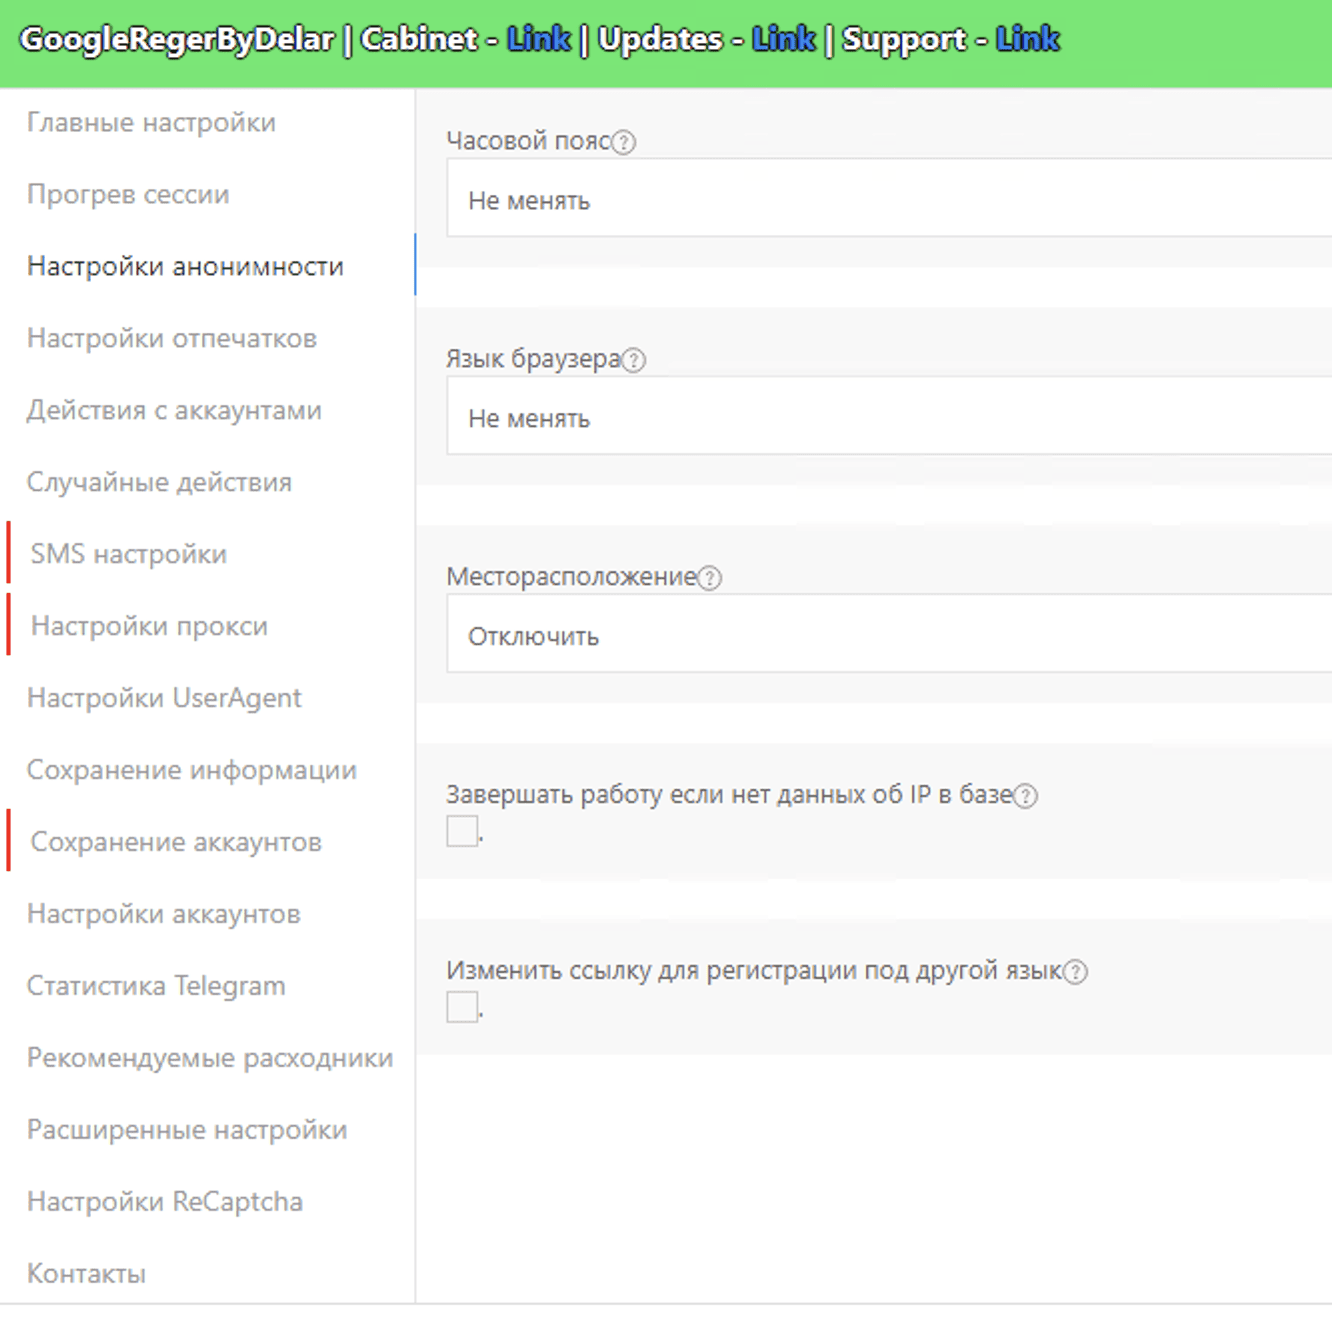Open Настройки отпечатков section

point(172,338)
